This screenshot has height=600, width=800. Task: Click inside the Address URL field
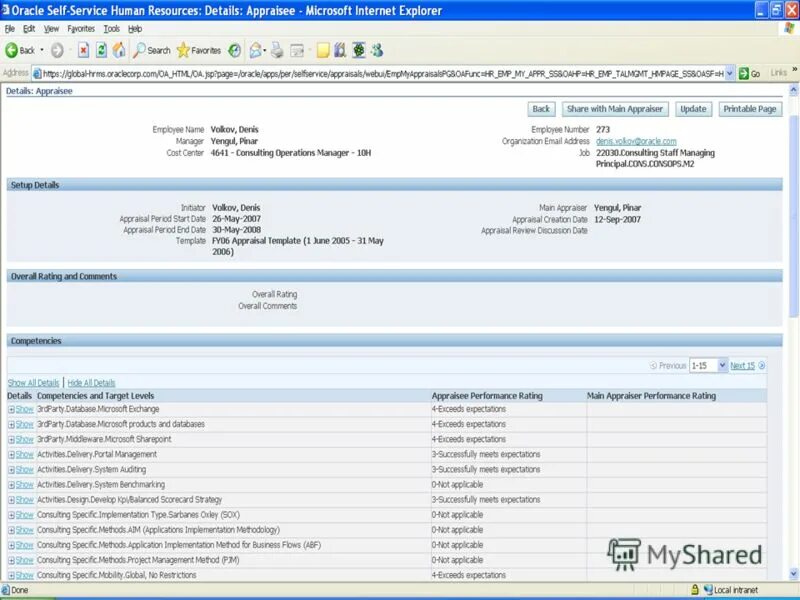pyautogui.click(x=378, y=73)
